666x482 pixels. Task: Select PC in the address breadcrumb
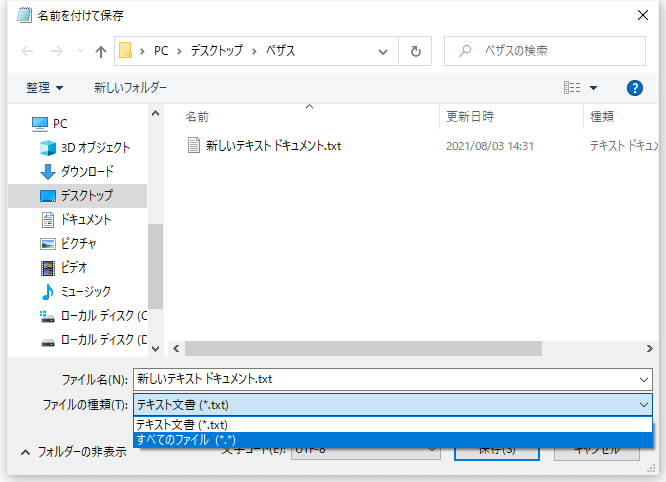(x=161, y=51)
